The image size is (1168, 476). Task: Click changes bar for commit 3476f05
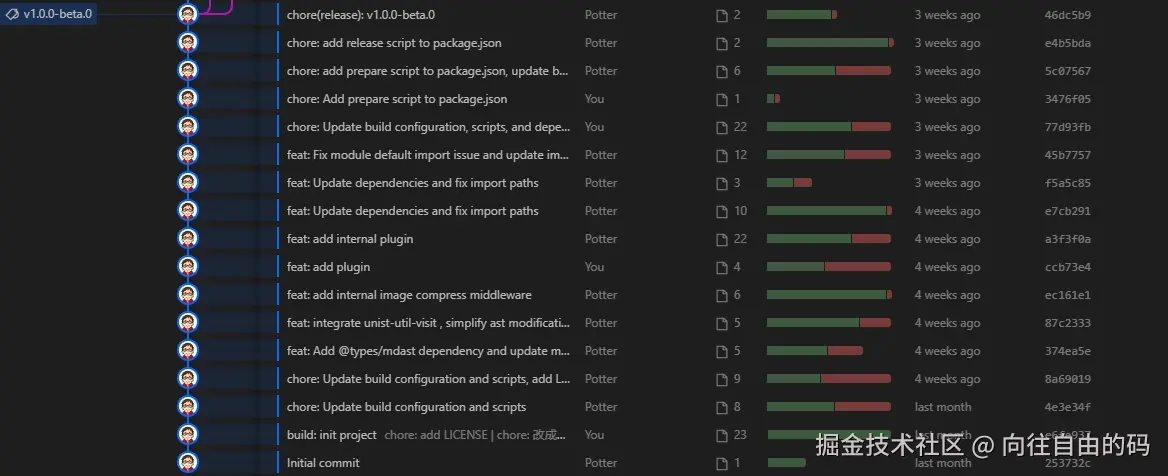tap(773, 99)
